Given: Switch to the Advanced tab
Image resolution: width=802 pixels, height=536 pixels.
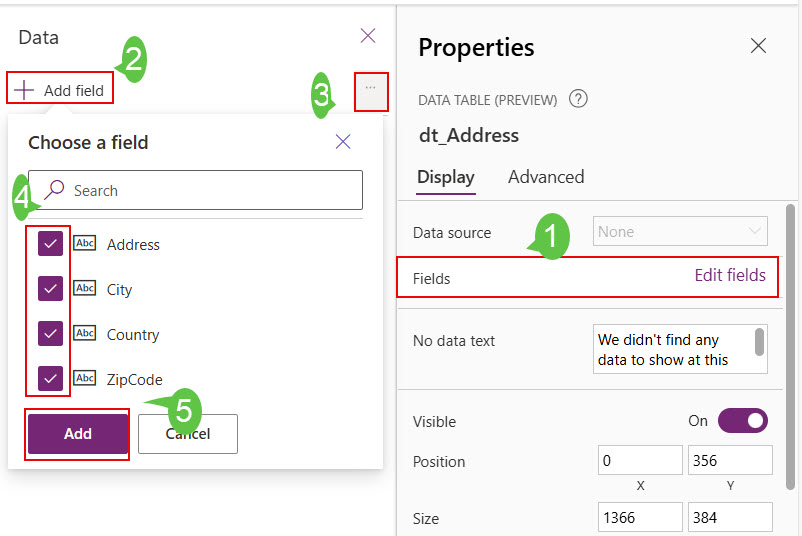Looking at the screenshot, I should tap(546, 177).
